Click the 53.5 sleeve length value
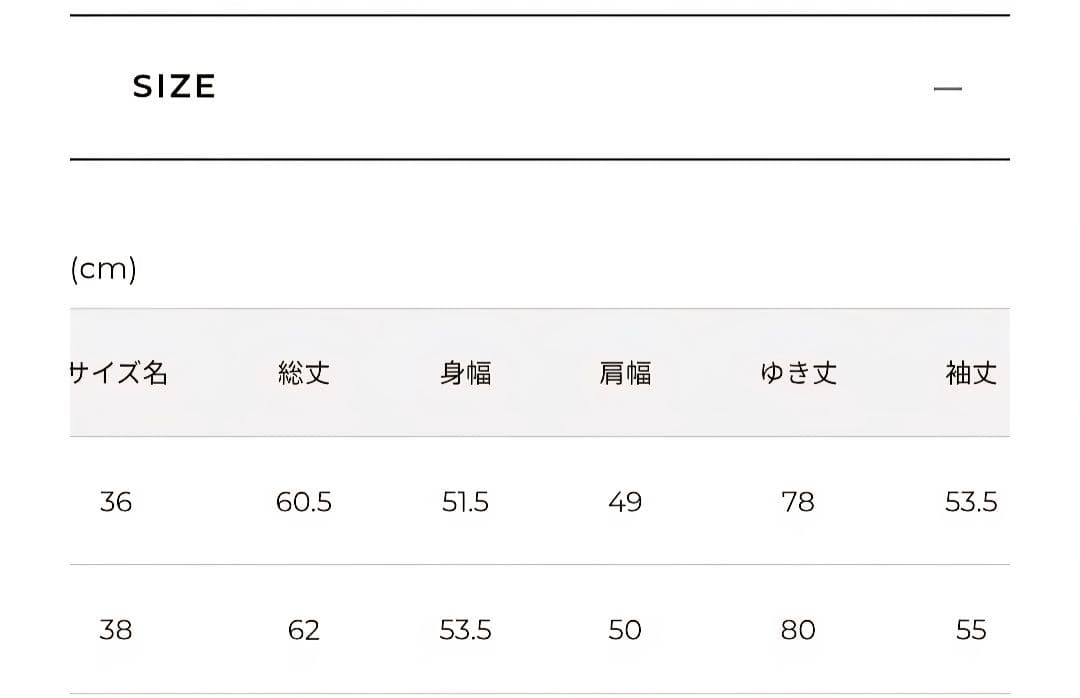This screenshot has width=1080, height=698. [x=970, y=502]
